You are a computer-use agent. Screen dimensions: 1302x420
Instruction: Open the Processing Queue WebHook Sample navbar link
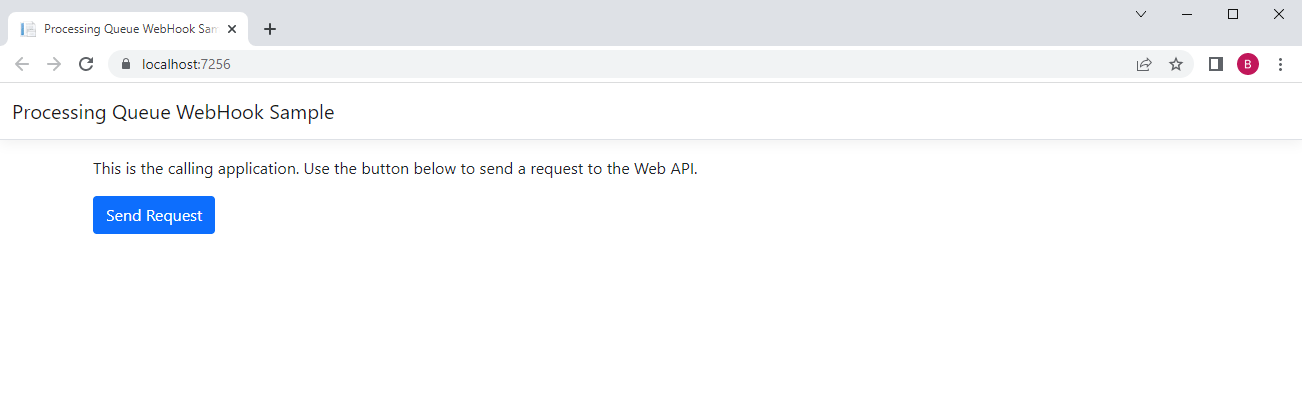pos(173,112)
